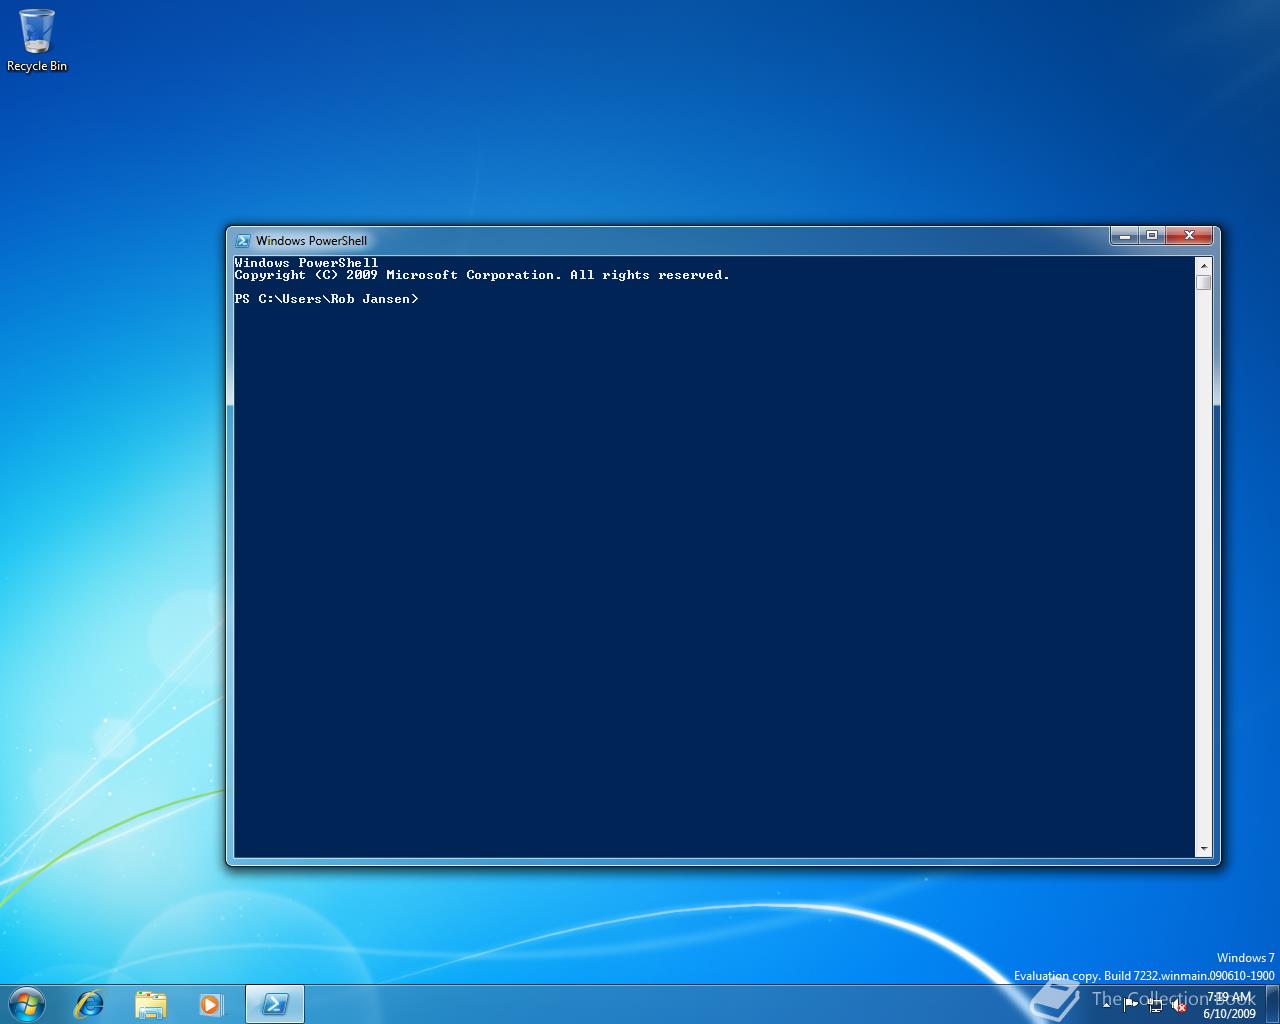This screenshot has width=1280, height=1024.
Task: Click the "Copyright (C) 2009 Microsoft Corporation" line
Action: pos(482,275)
